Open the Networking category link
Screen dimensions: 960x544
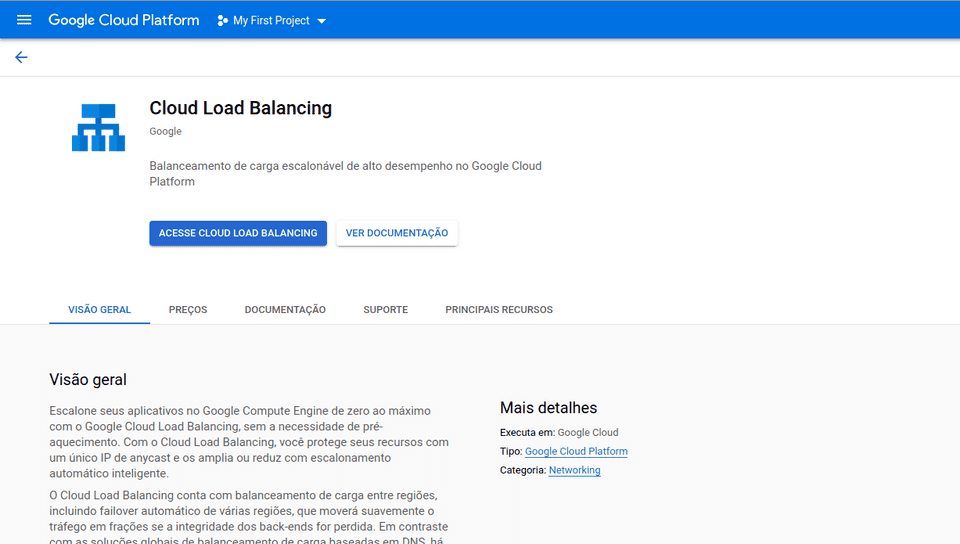[574, 470]
